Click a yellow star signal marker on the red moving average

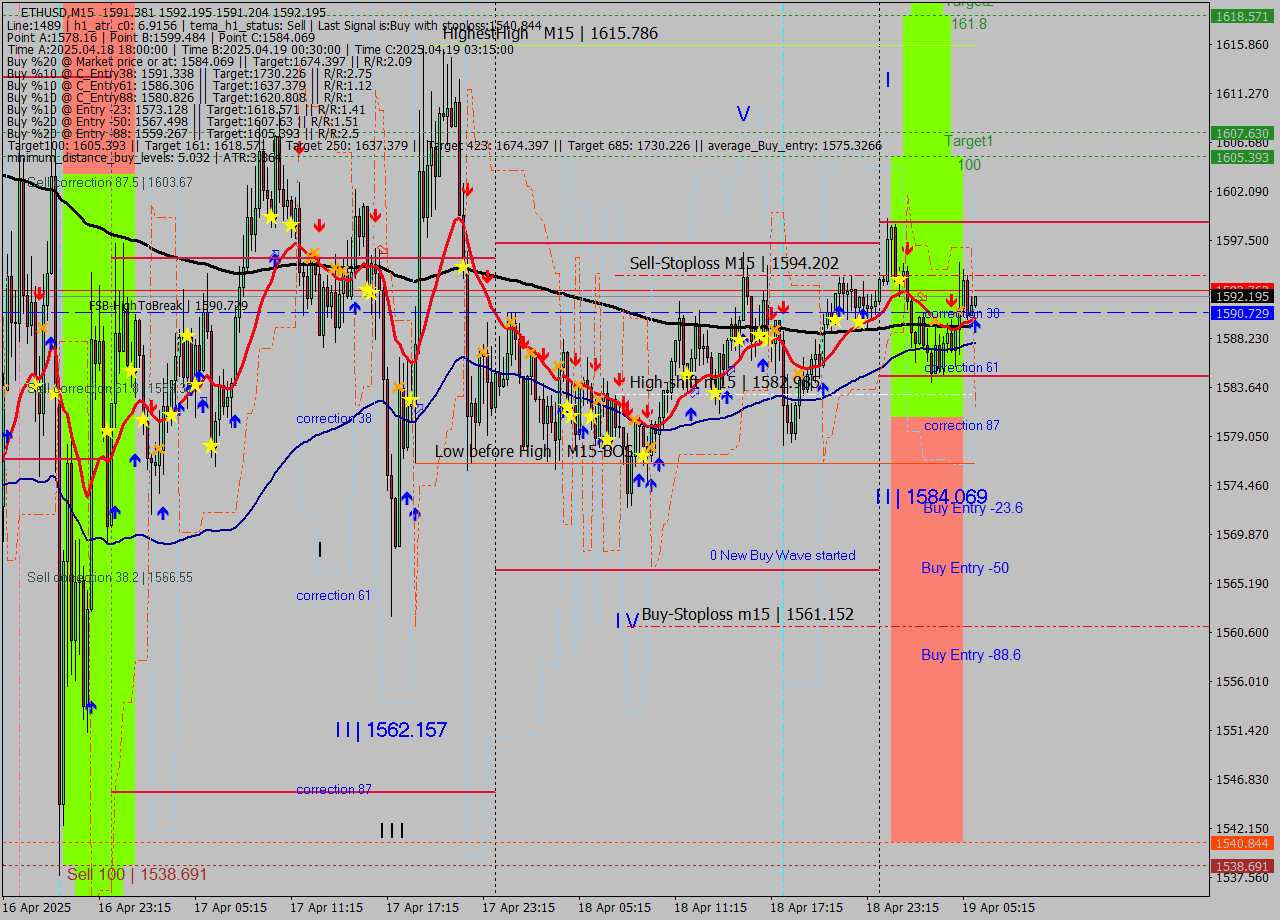463,266
